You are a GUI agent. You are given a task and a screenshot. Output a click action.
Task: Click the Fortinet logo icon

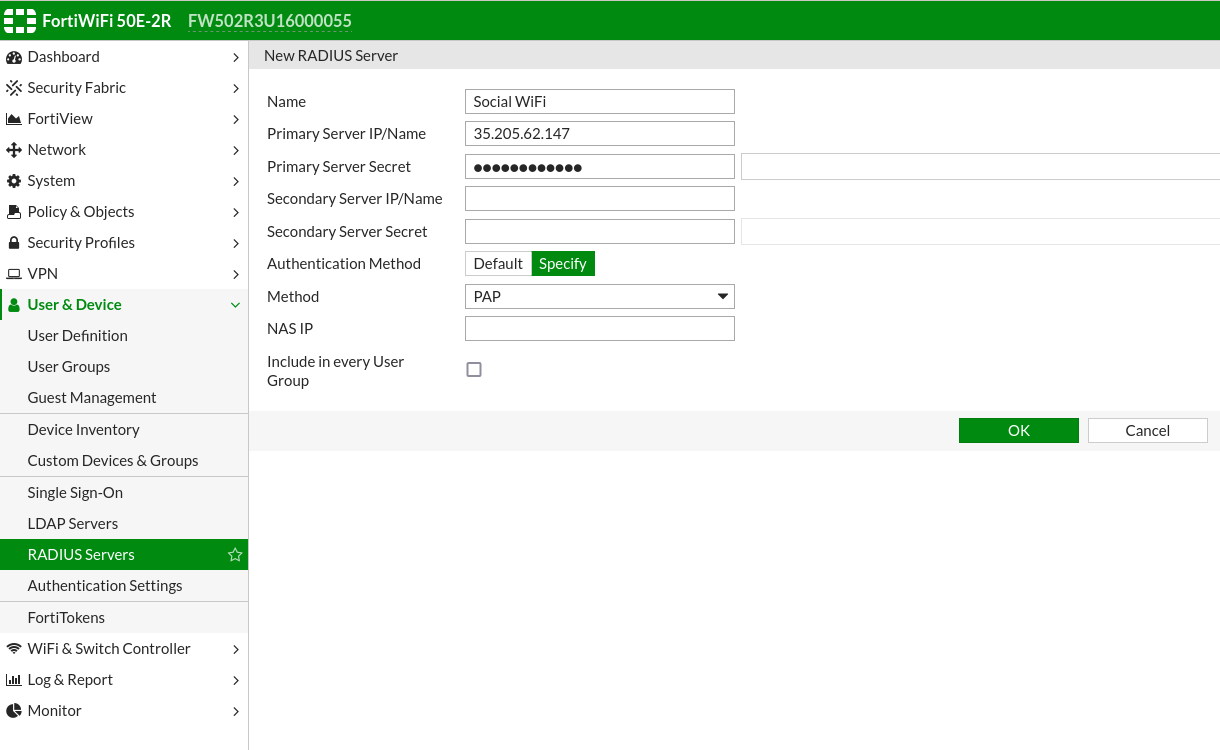pyautogui.click(x=20, y=21)
